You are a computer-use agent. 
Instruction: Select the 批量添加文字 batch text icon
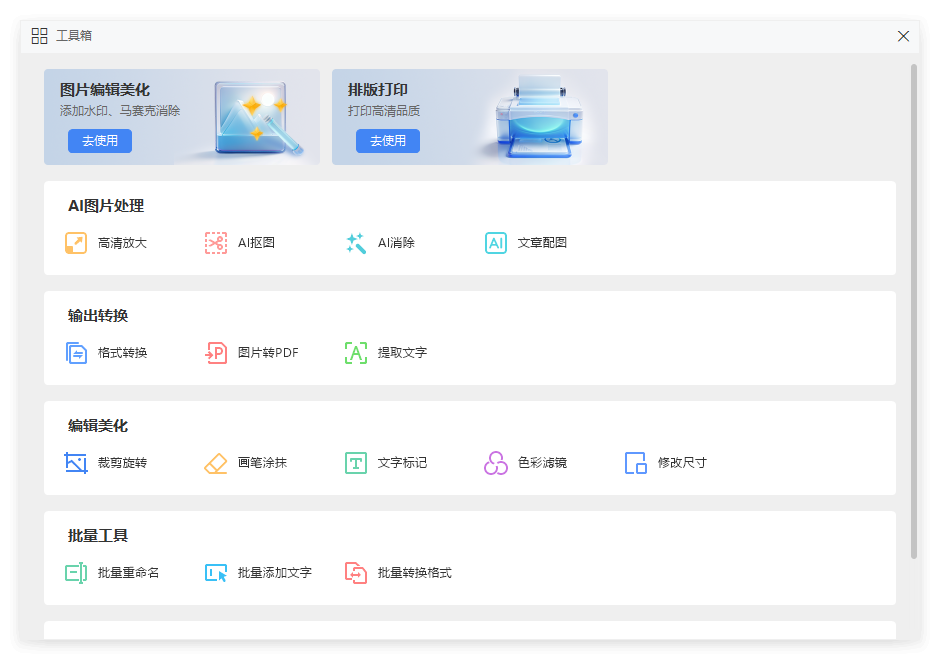click(216, 573)
